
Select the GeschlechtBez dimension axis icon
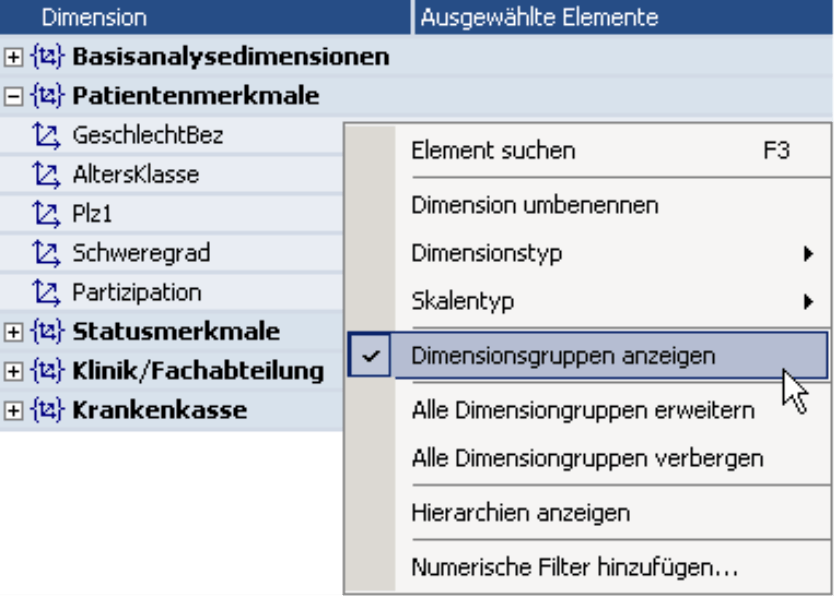coord(46,135)
